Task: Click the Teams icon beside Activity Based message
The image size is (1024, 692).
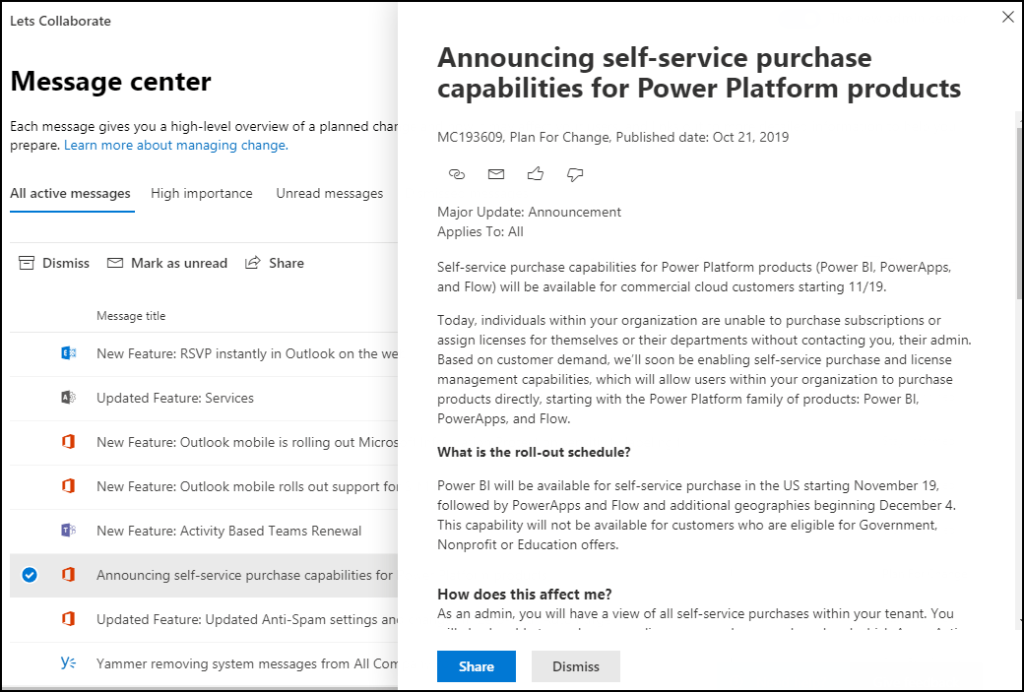Action: [x=68, y=530]
